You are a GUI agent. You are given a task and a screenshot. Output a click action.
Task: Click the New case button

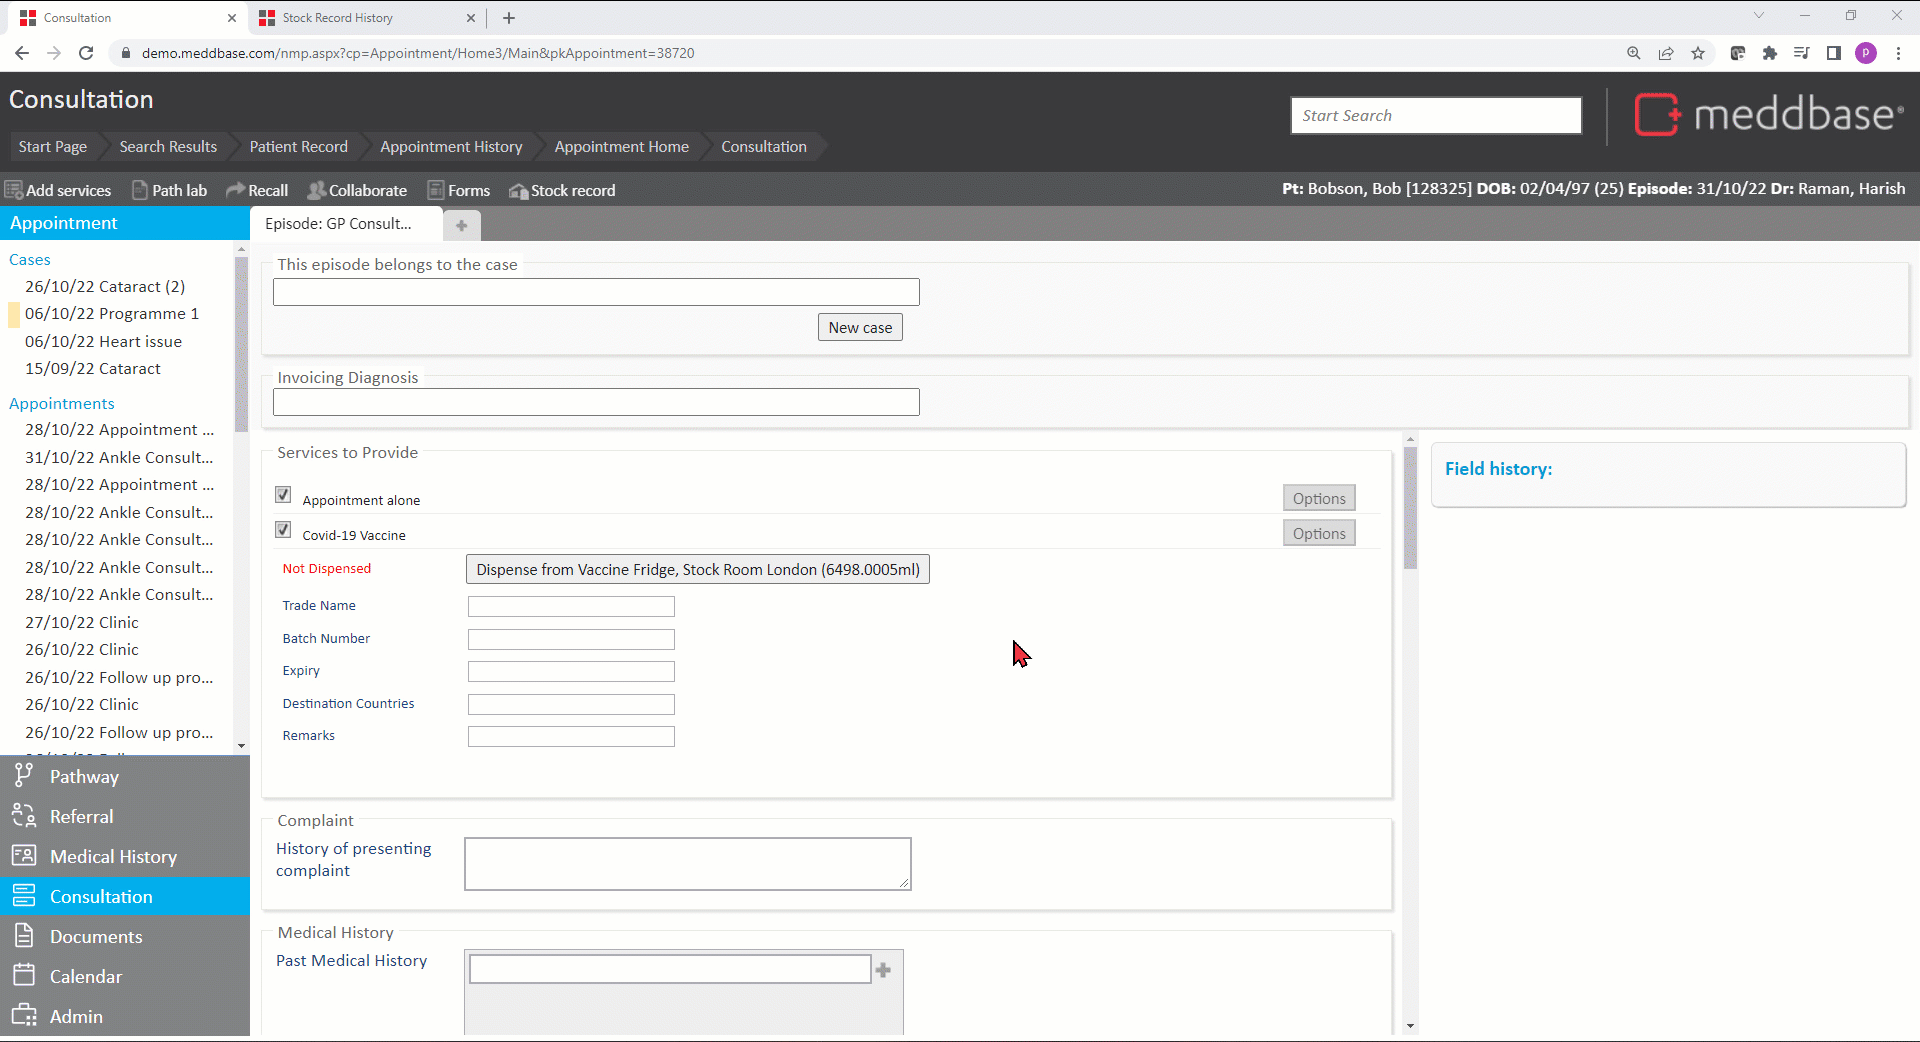point(859,327)
